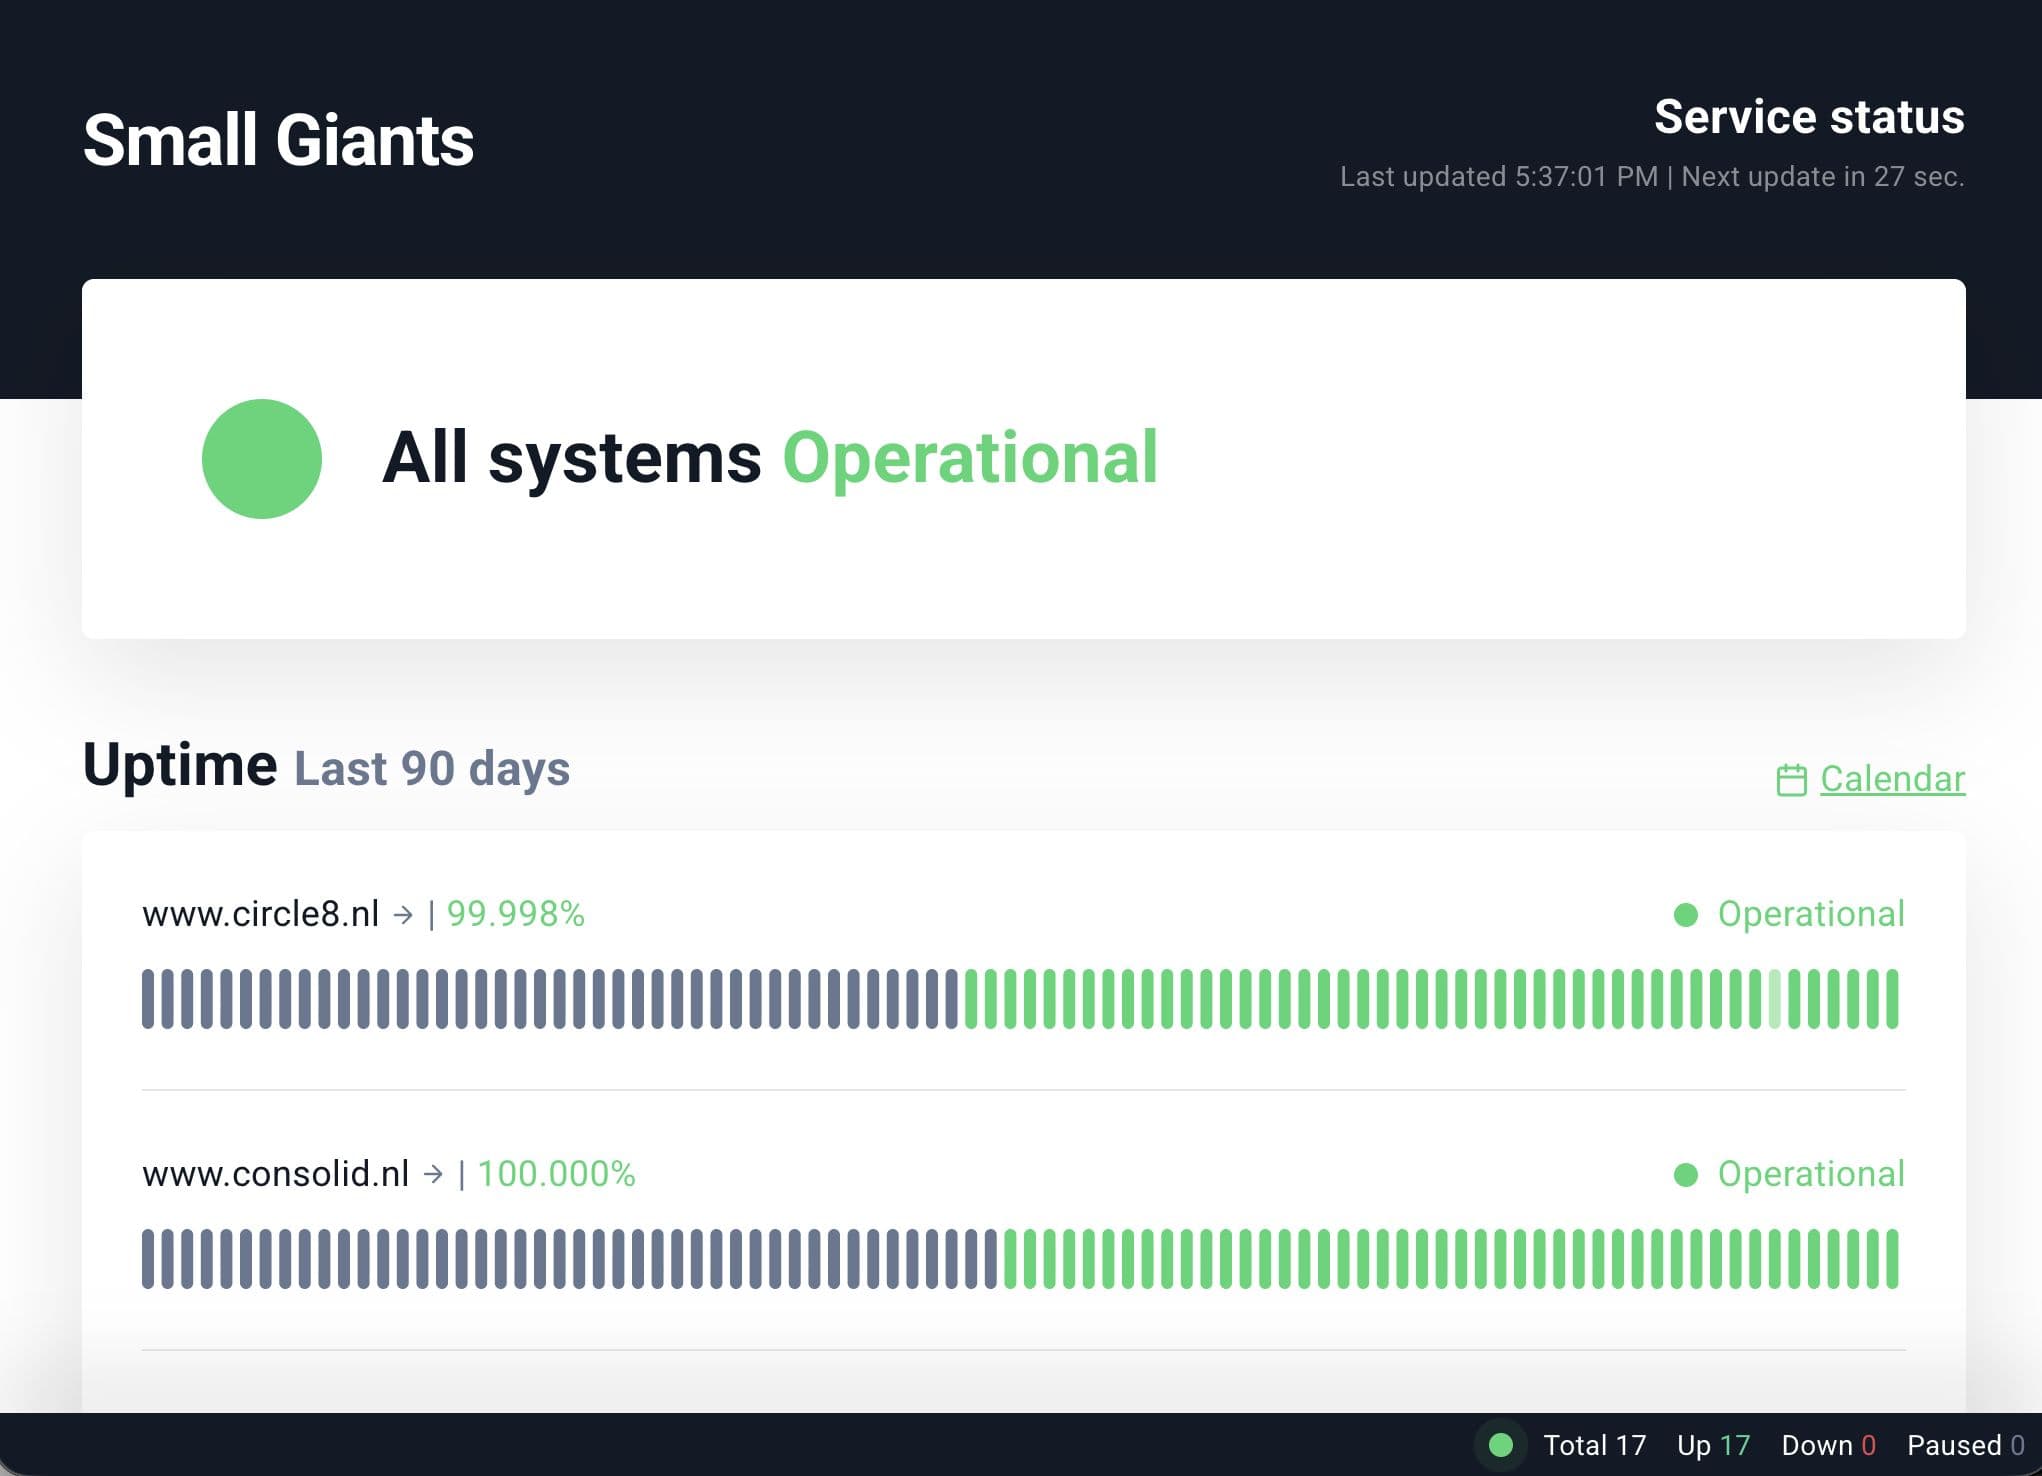The width and height of the screenshot is (2042, 1476).
Task: Click the arrow icon next to www.circle8.nl
Action: (403, 914)
